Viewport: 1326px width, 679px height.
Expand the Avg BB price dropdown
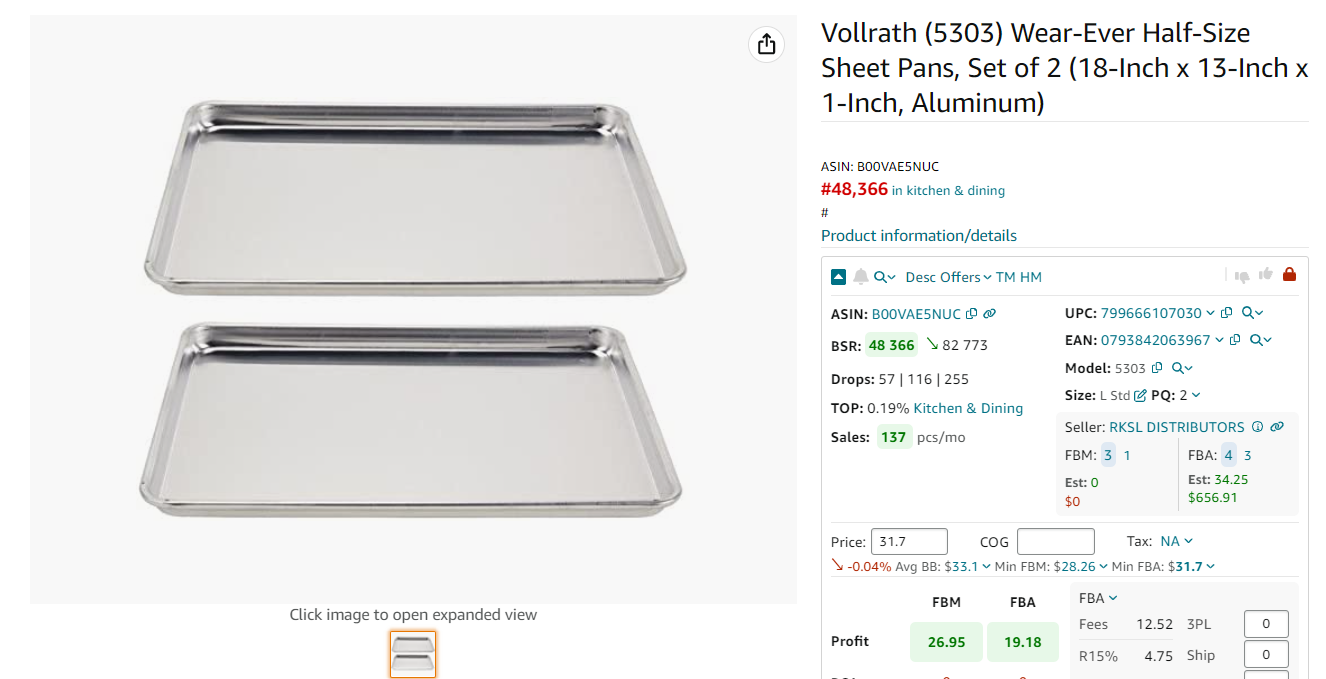tap(968, 566)
